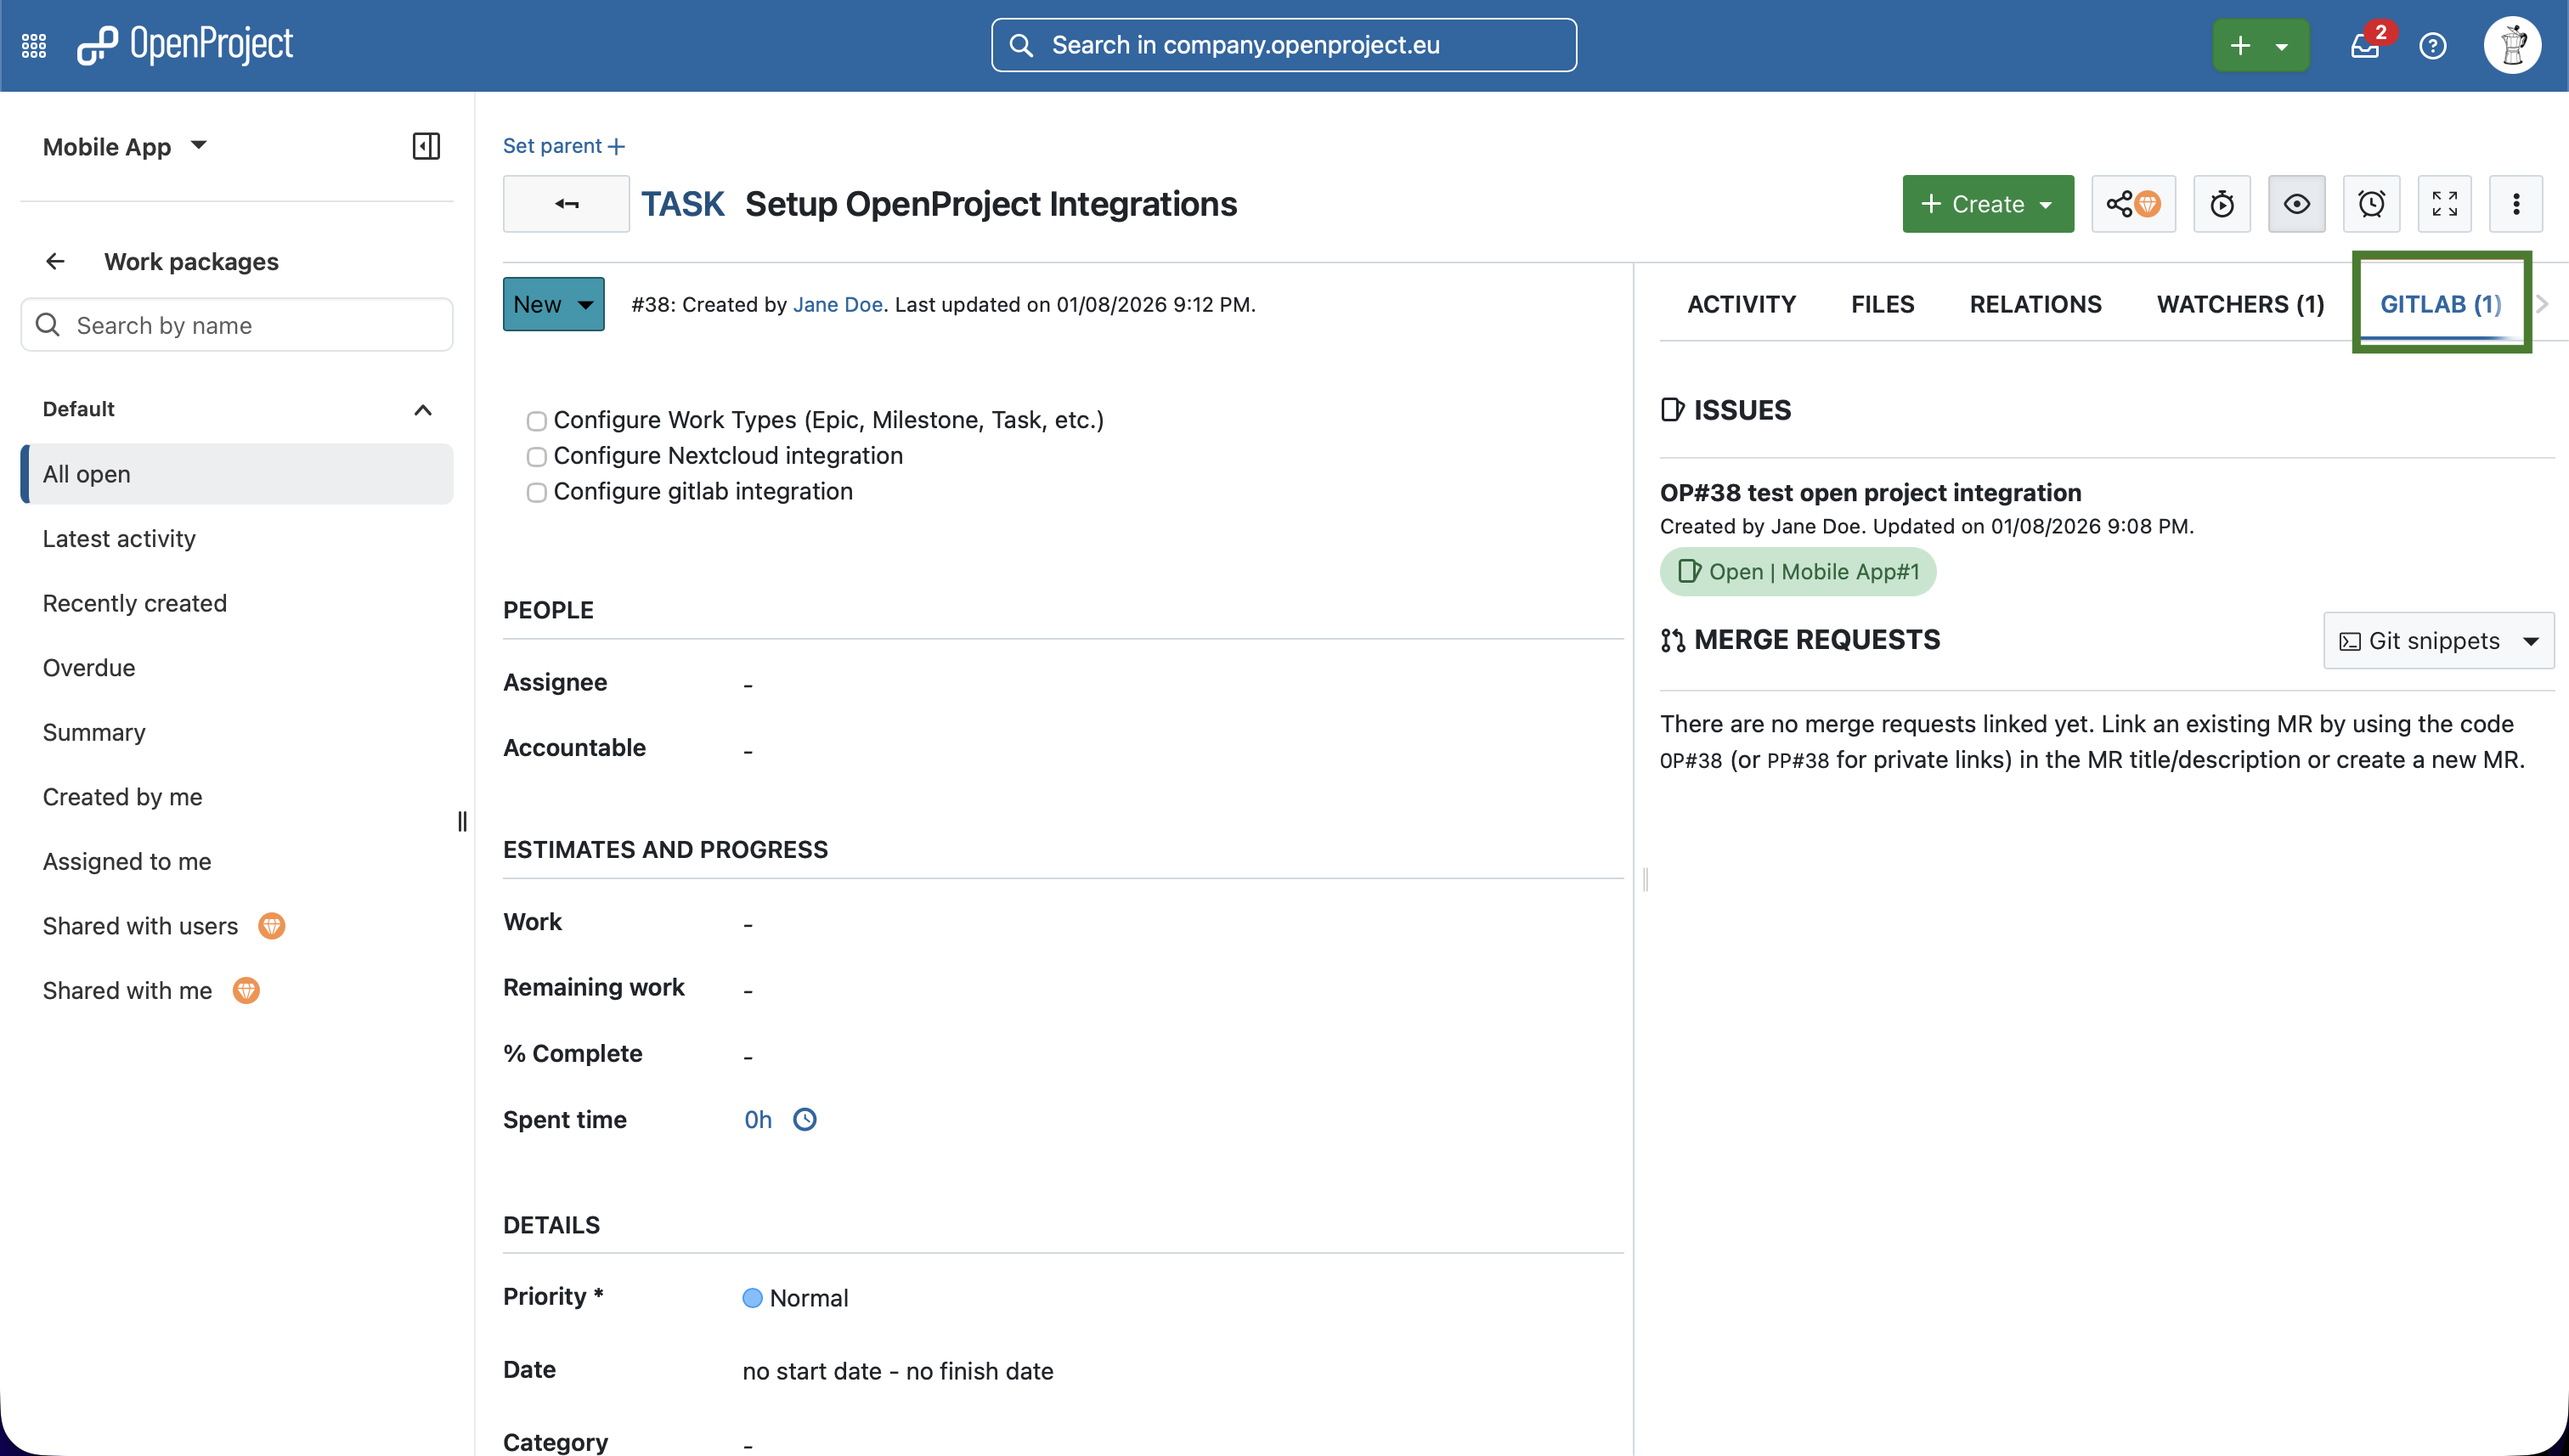This screenshot has height=1456, width=2569.
Task: Open the top bar green plus dropdown
Action: pos(2260,45)
